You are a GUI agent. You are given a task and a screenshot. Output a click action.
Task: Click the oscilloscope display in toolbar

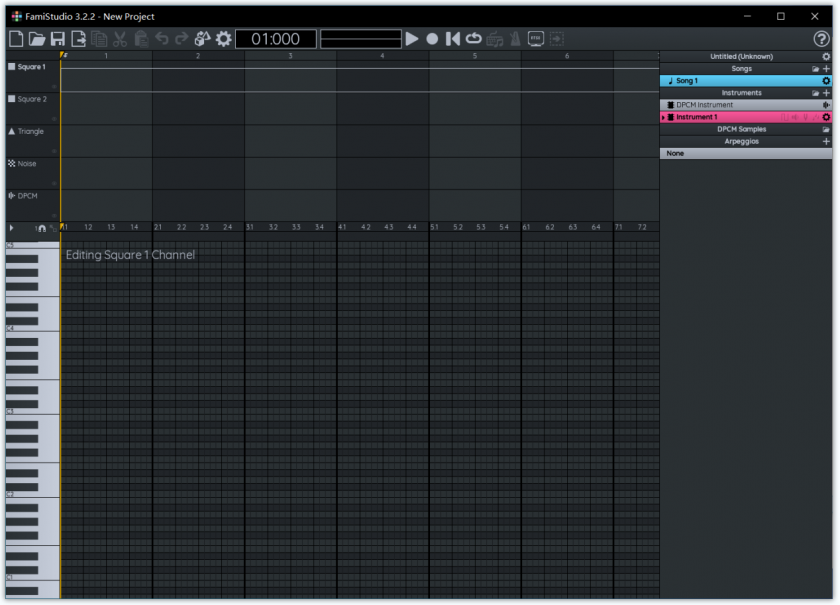click(361, 39)
